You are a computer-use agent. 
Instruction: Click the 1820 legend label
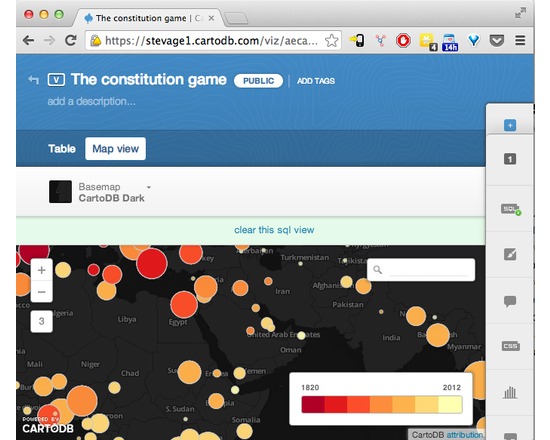pos(310,387)
